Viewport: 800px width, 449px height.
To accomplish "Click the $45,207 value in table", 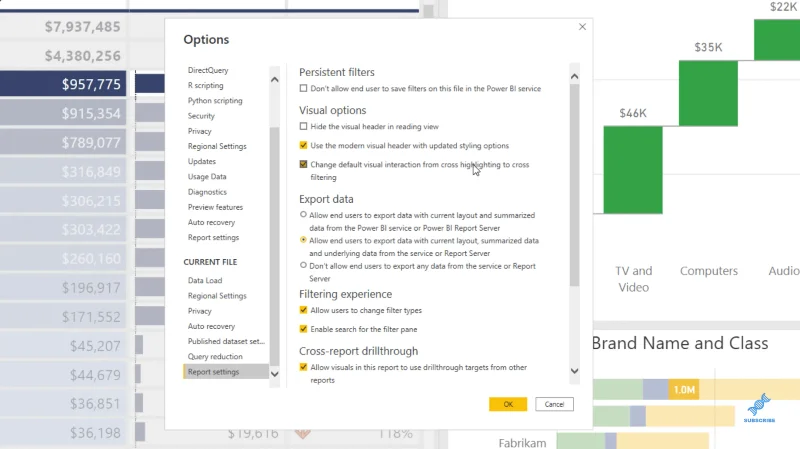I will pyautogui.click(x=95, y=345).
